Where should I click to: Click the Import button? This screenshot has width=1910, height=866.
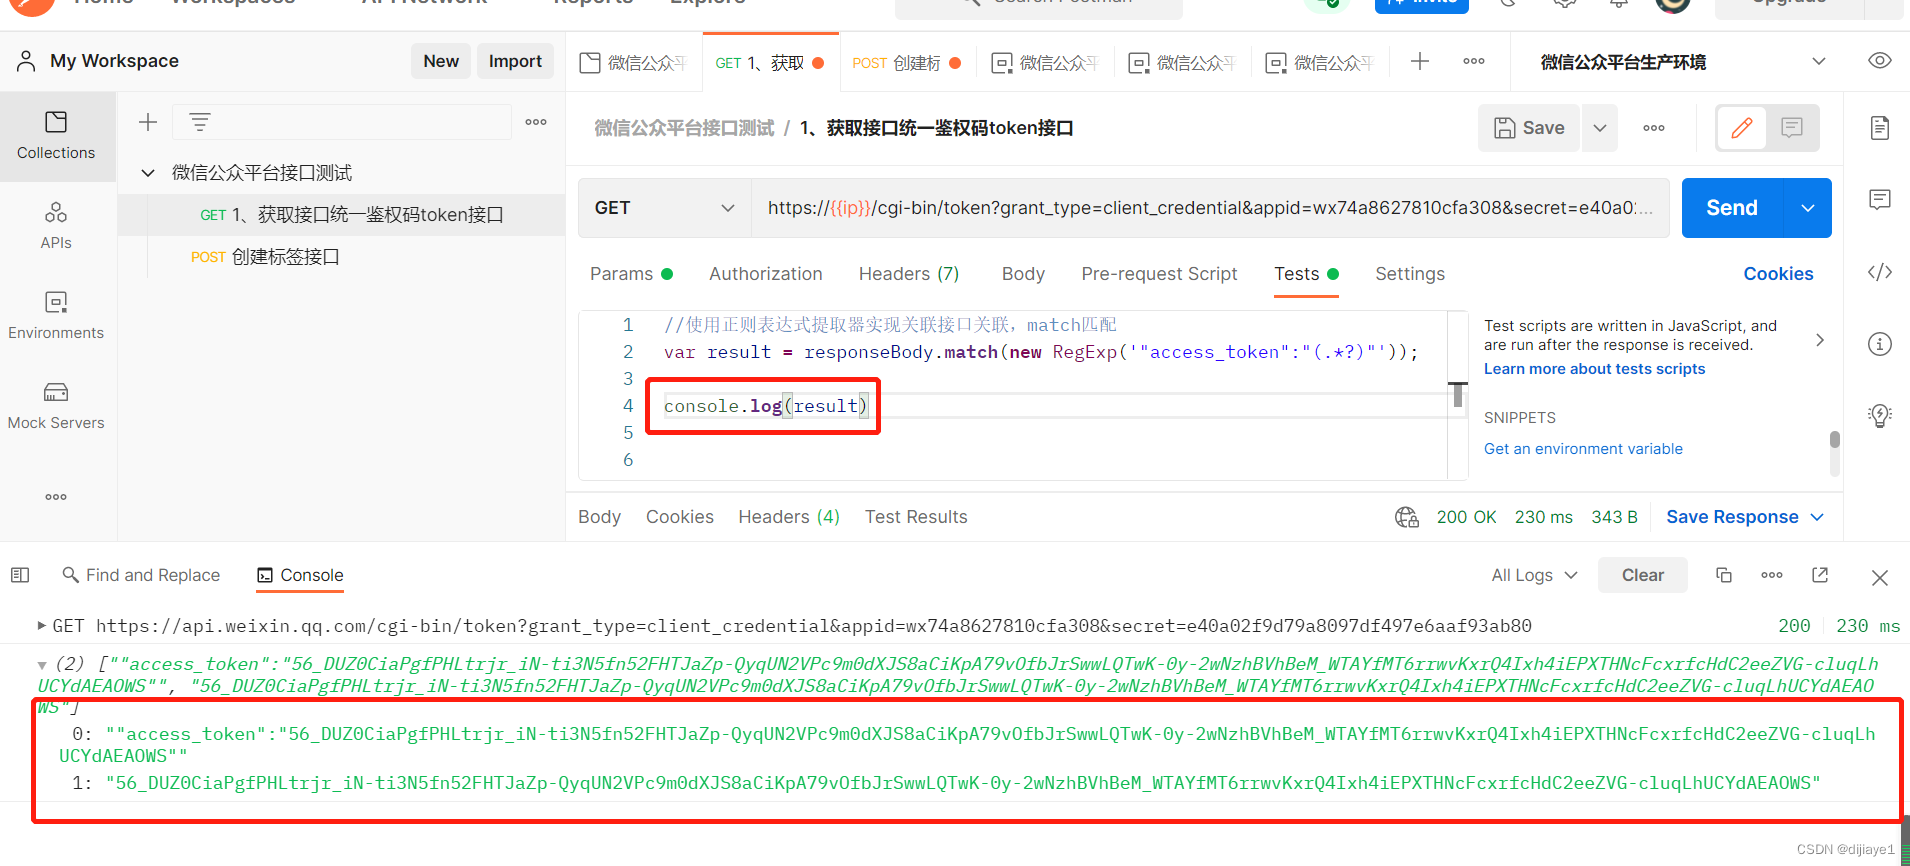(515, 61)
